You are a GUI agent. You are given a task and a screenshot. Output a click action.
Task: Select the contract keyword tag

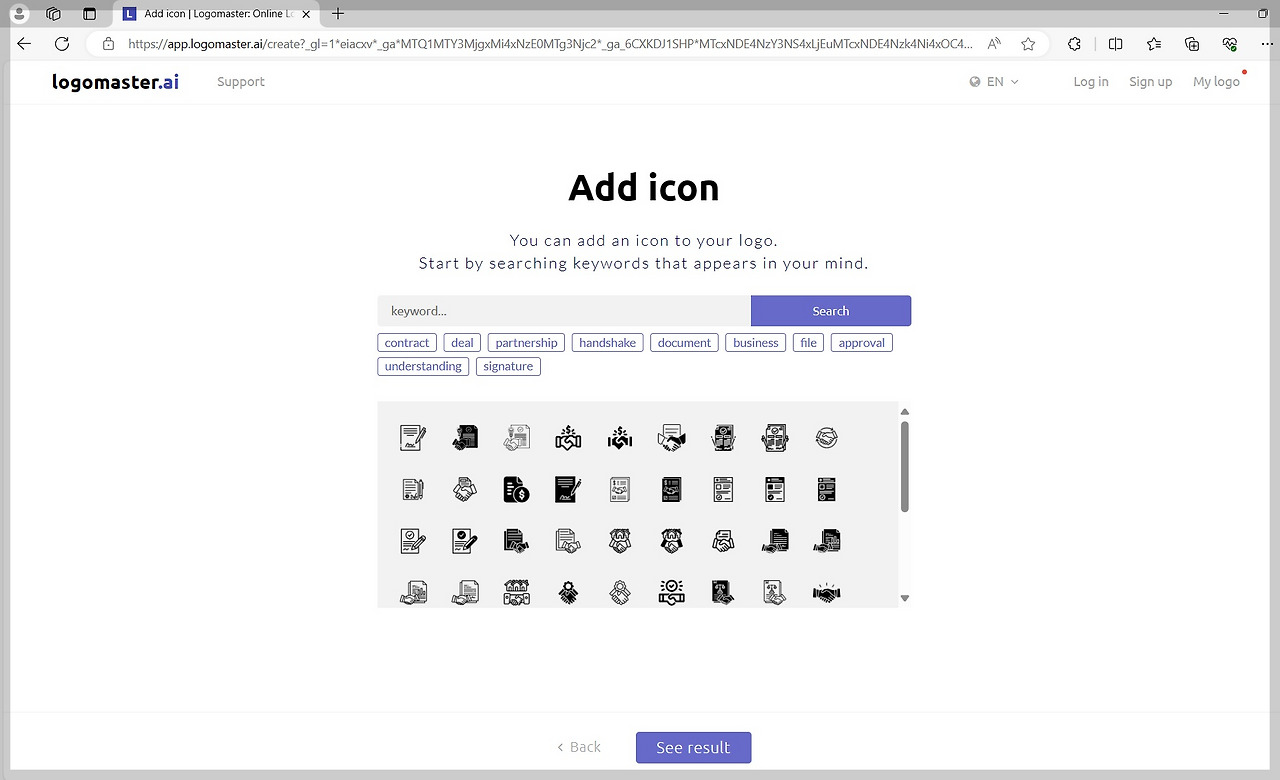[407, 343]
